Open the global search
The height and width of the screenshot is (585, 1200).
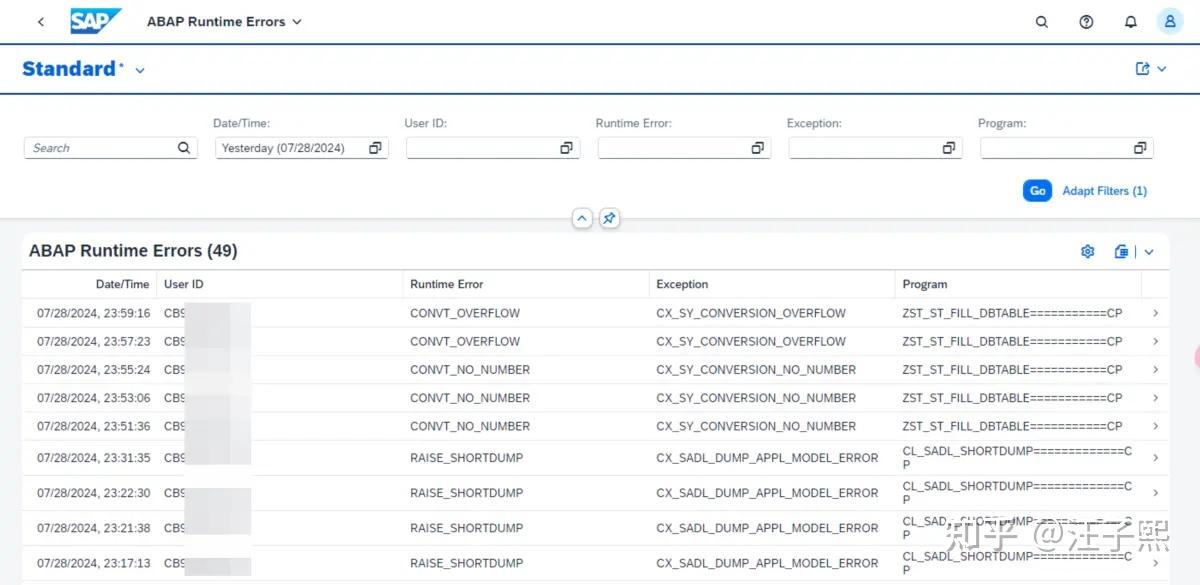point(1041,21)
